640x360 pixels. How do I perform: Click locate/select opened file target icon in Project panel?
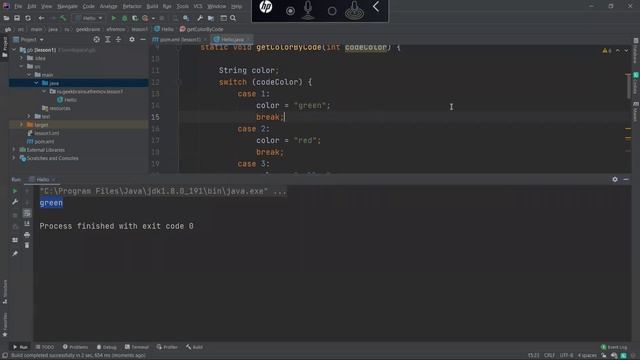tap(96, 40)
